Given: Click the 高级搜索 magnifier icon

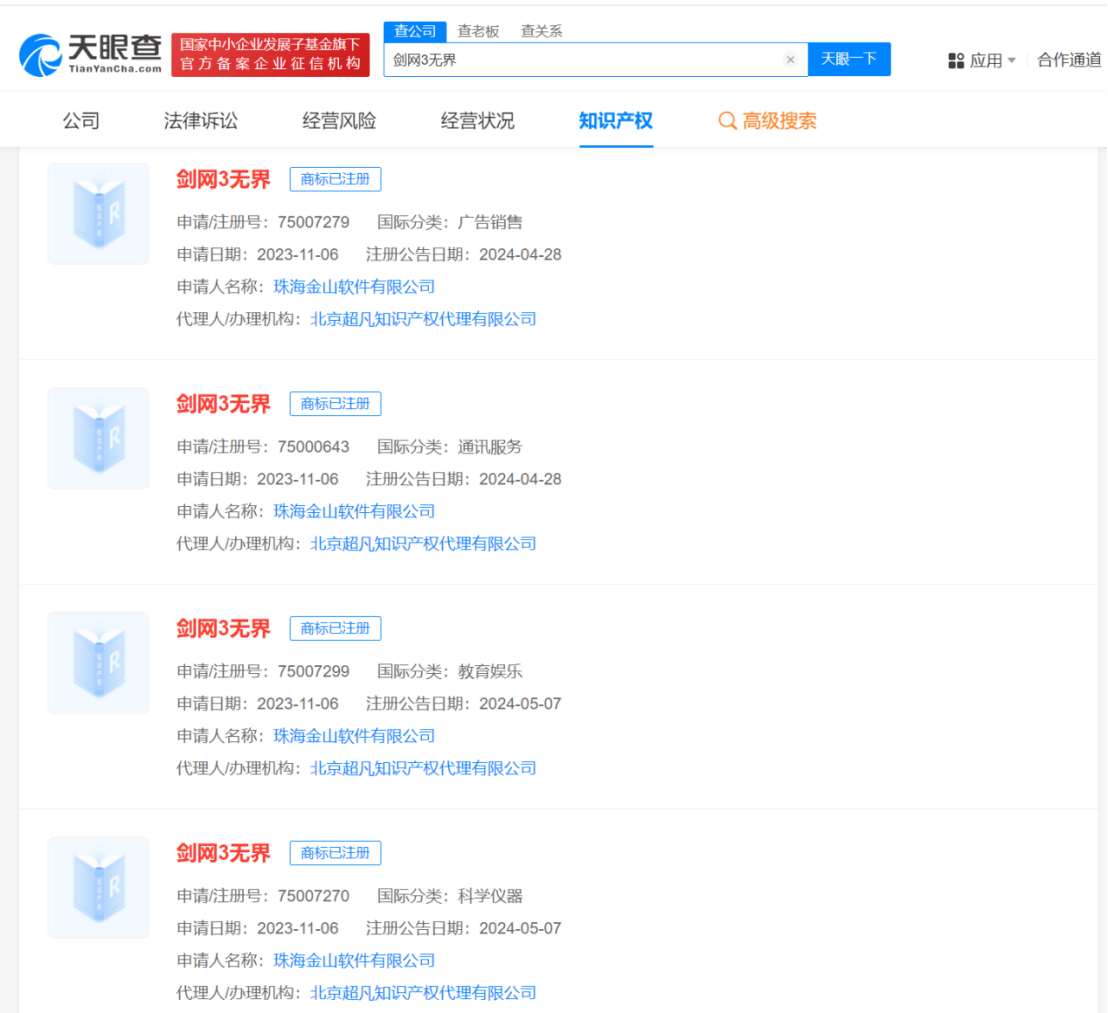Looking at the screenshot, I should [727, 121].
